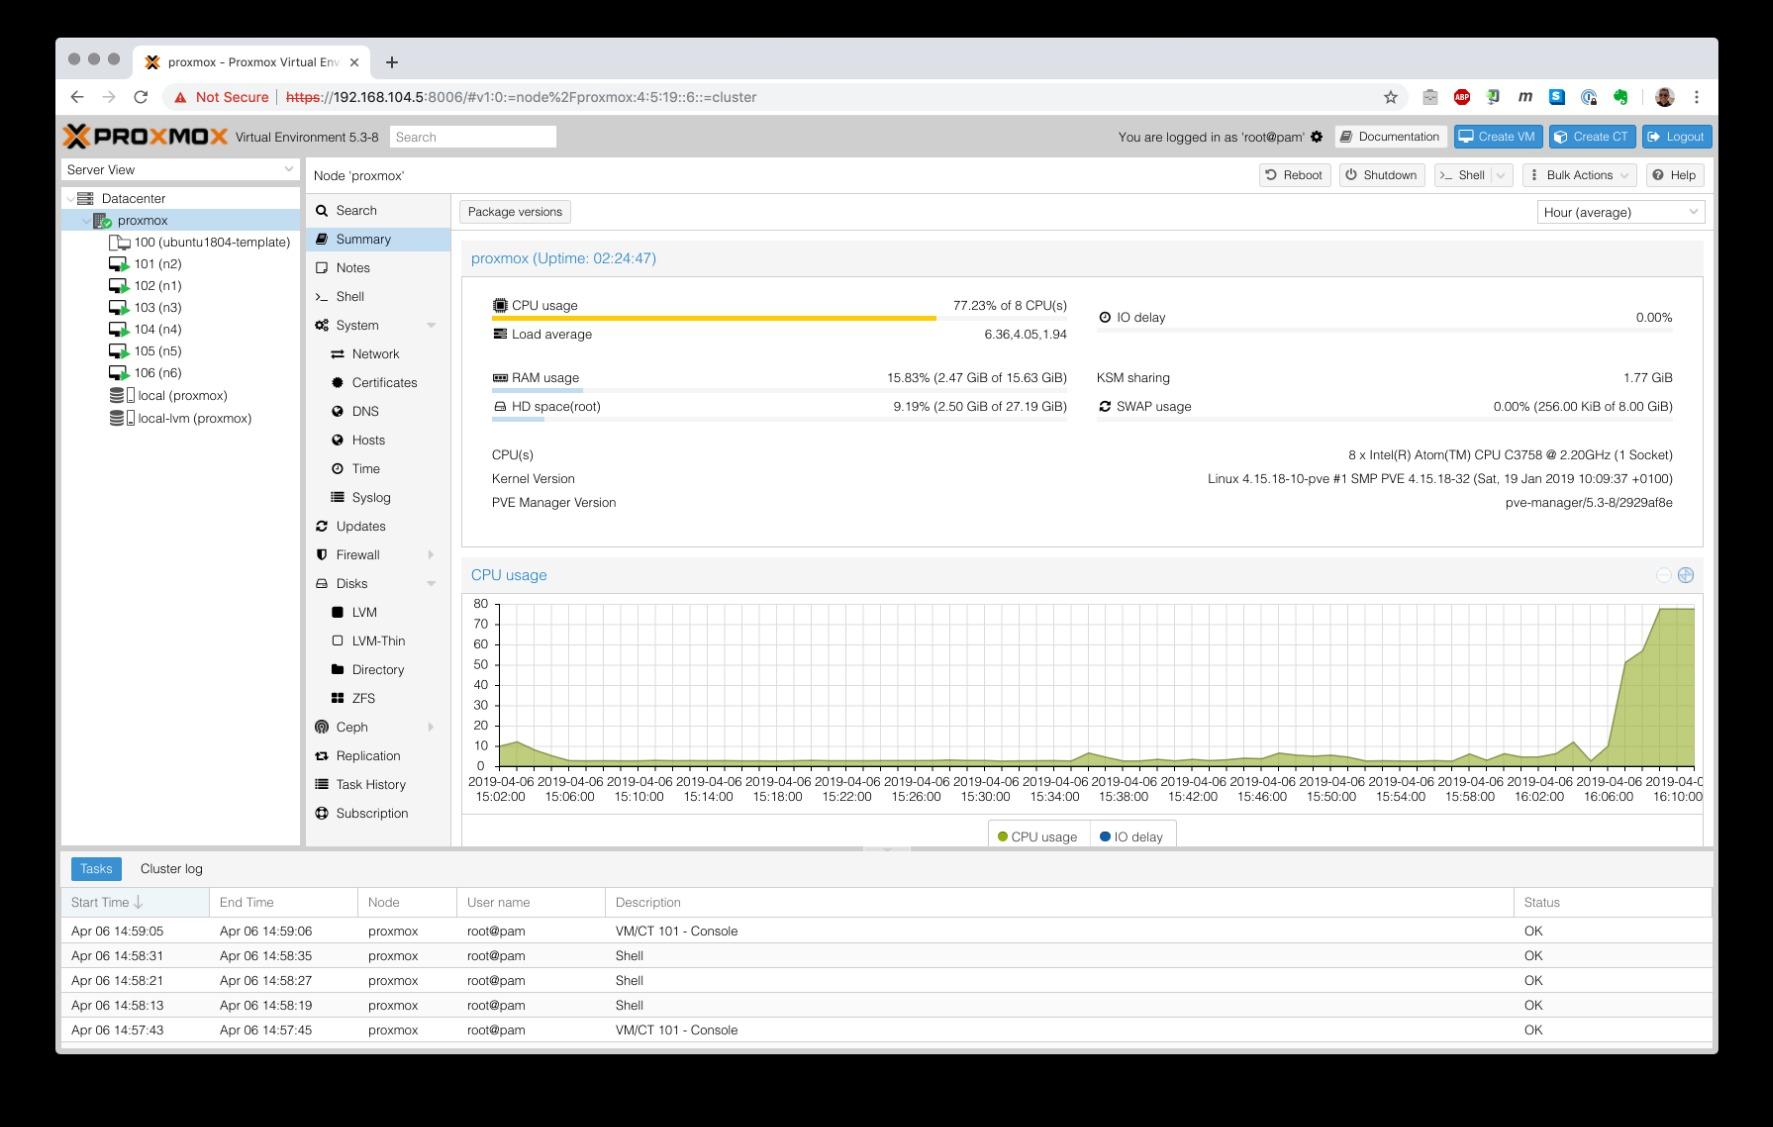Collapse the proxmox node tree
The height and width of the screenshot is (1127, 1773).
pos(85,221)
